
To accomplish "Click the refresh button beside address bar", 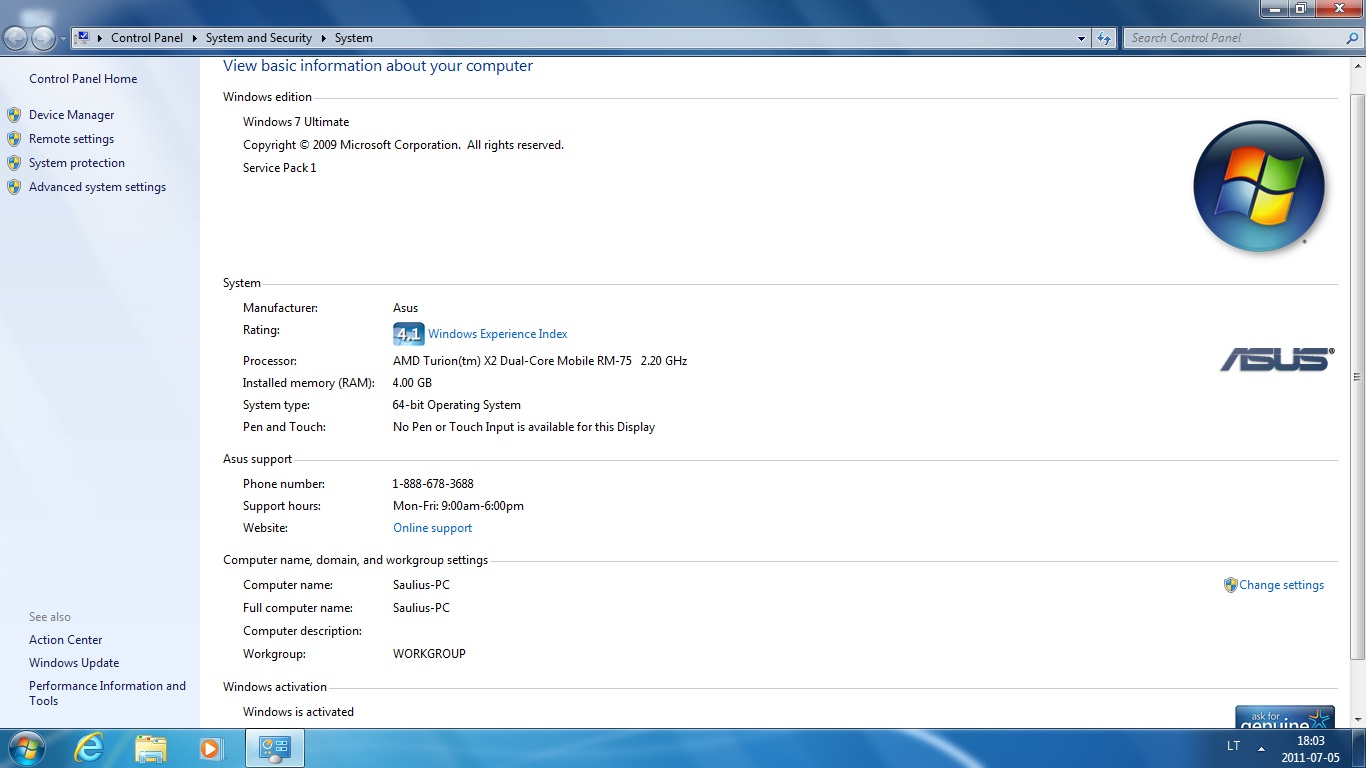I will (1104, 38).
